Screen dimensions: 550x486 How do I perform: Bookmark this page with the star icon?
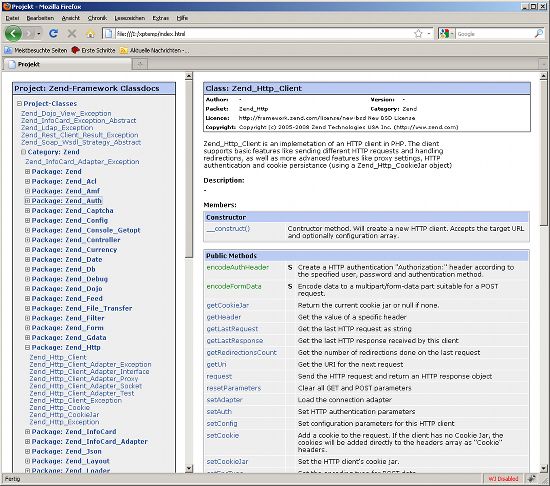[x=418, y=34]
